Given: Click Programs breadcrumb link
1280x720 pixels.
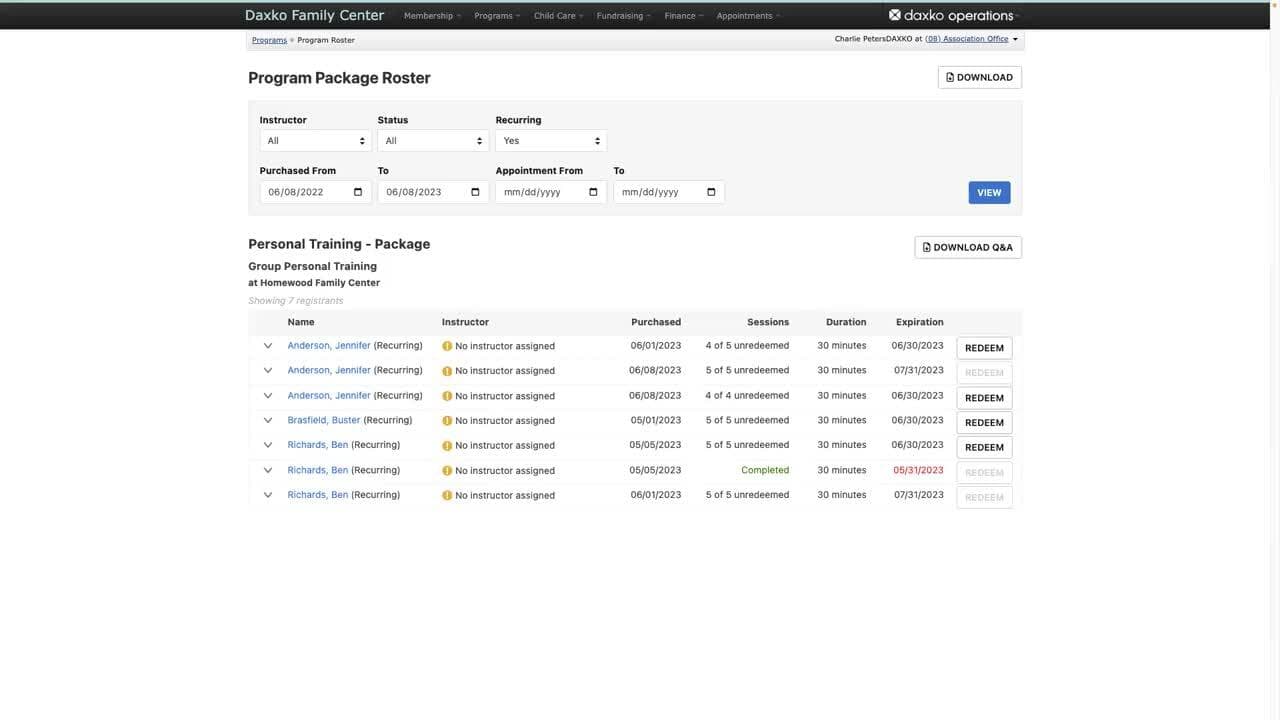Looking at the screenshot, I should 269,40.
